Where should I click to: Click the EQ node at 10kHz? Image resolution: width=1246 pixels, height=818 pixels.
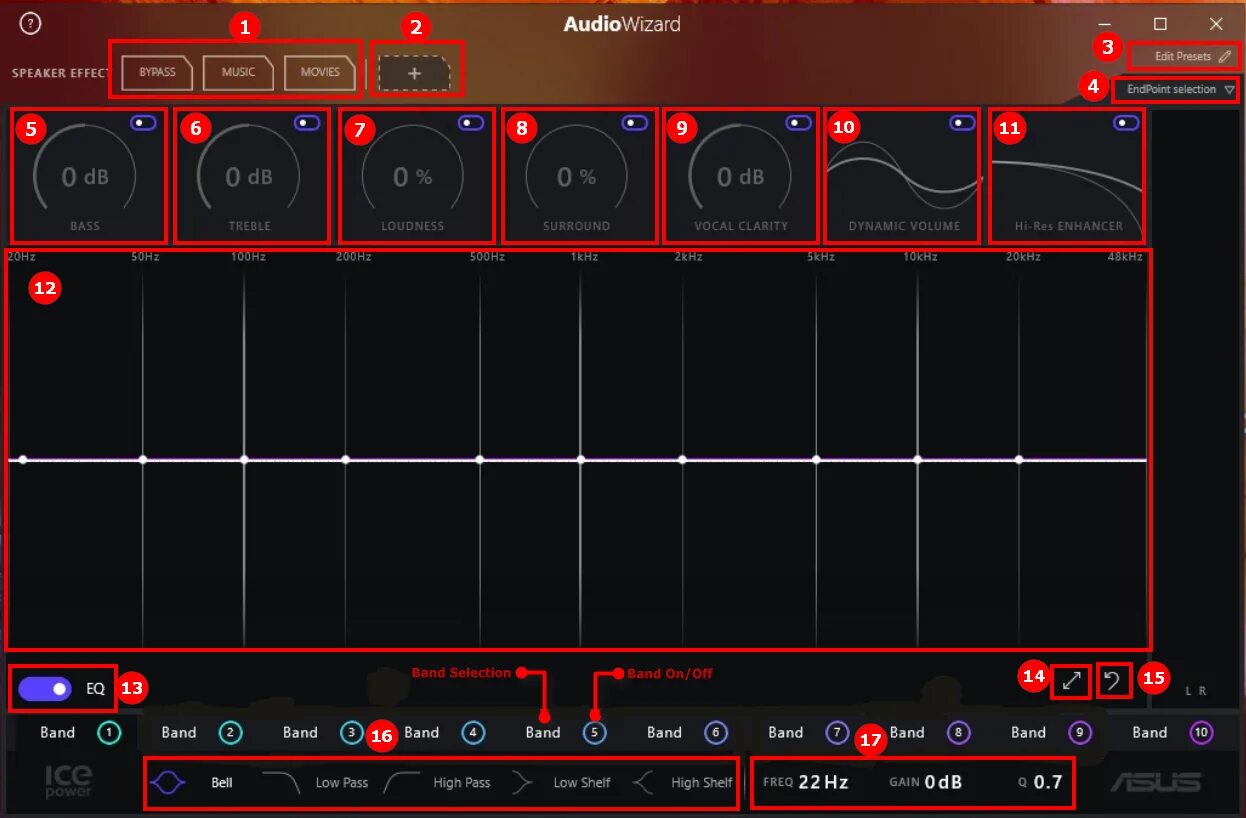[x=918, y=460]
